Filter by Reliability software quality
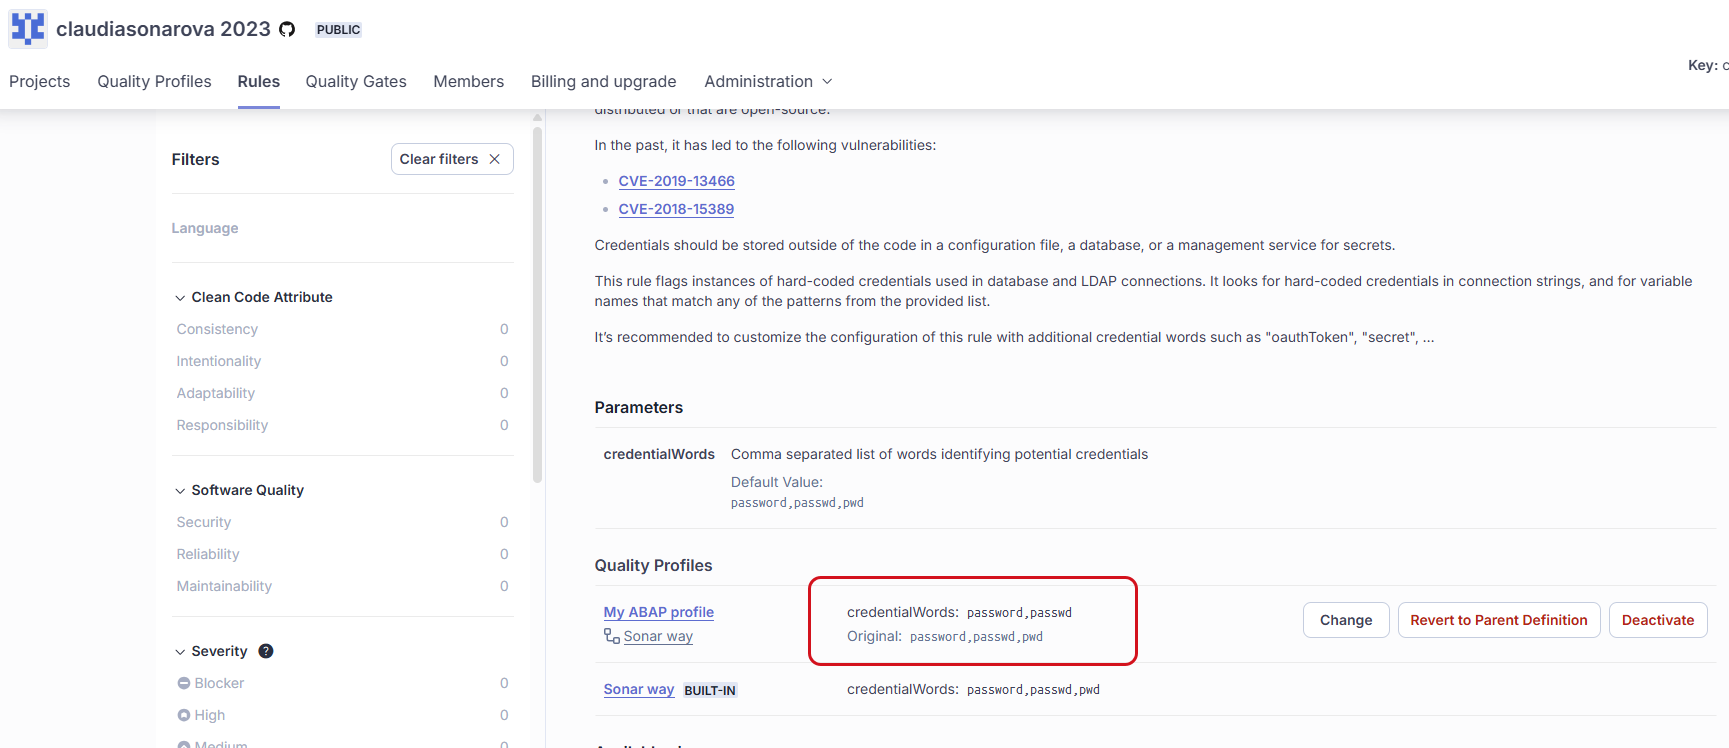1729x748 pixels. (x=342, y=554)
